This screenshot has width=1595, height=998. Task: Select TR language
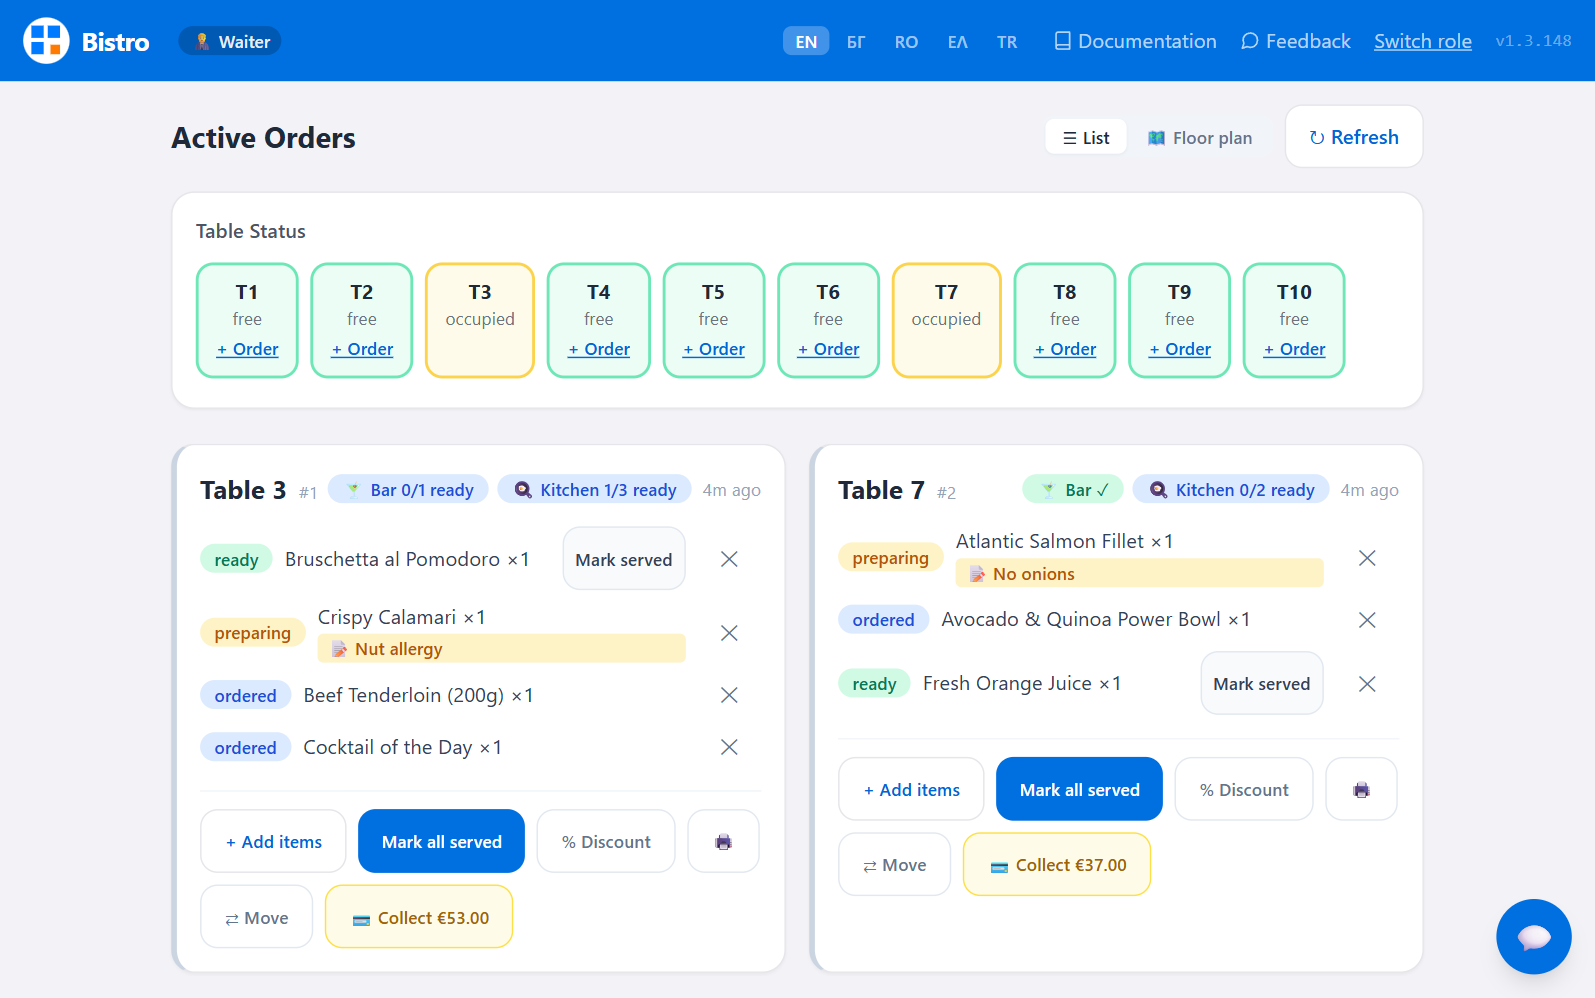coord(1007,42)
